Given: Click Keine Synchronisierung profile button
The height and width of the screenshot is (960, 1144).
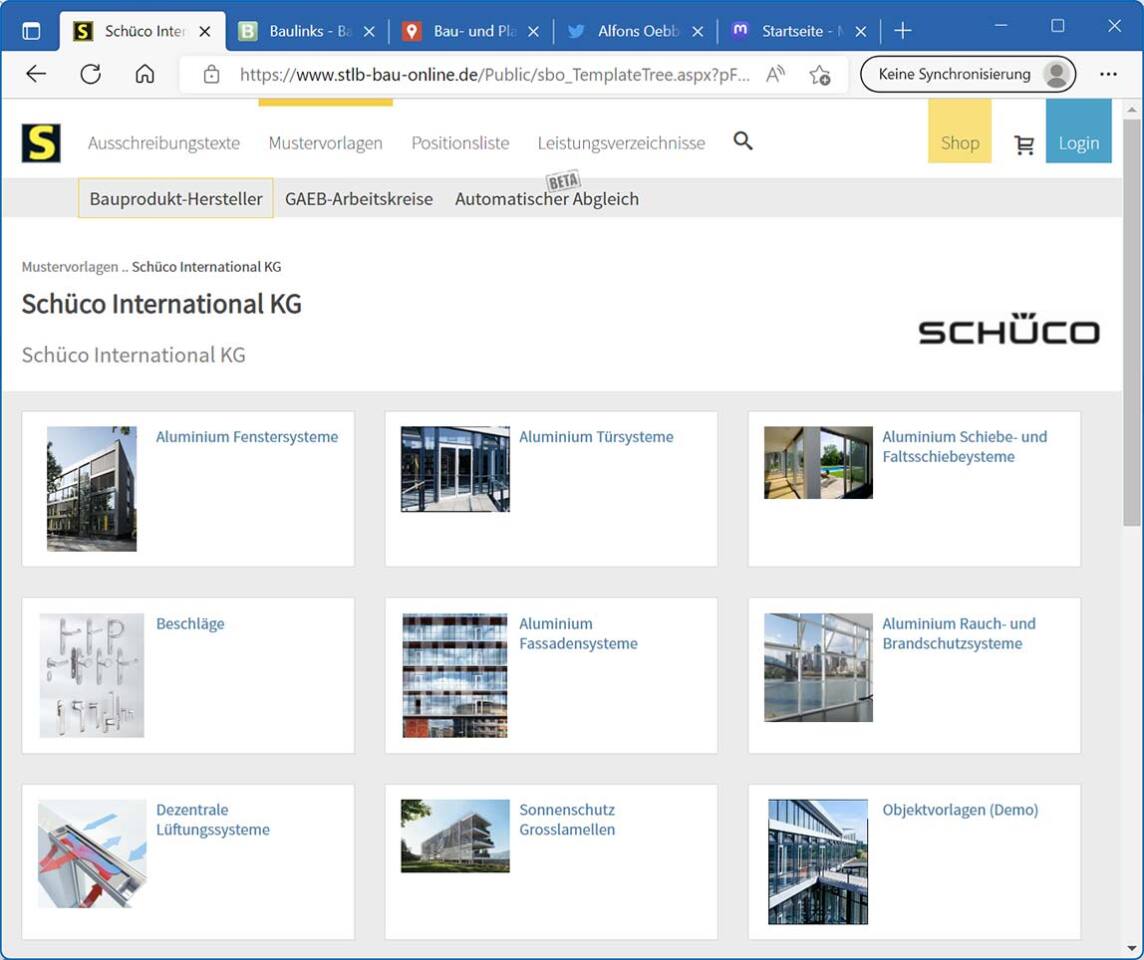Looking at the screenshot, I should click(968, 74).
